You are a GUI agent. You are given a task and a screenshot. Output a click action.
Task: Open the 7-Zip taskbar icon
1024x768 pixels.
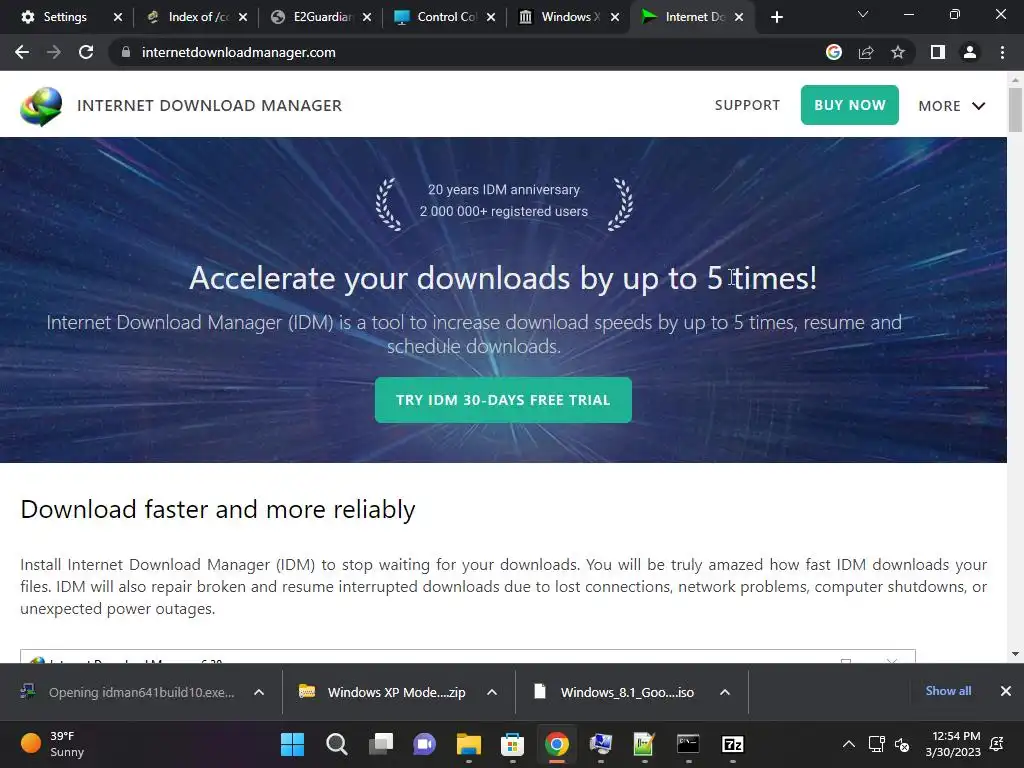coord(733,744)
